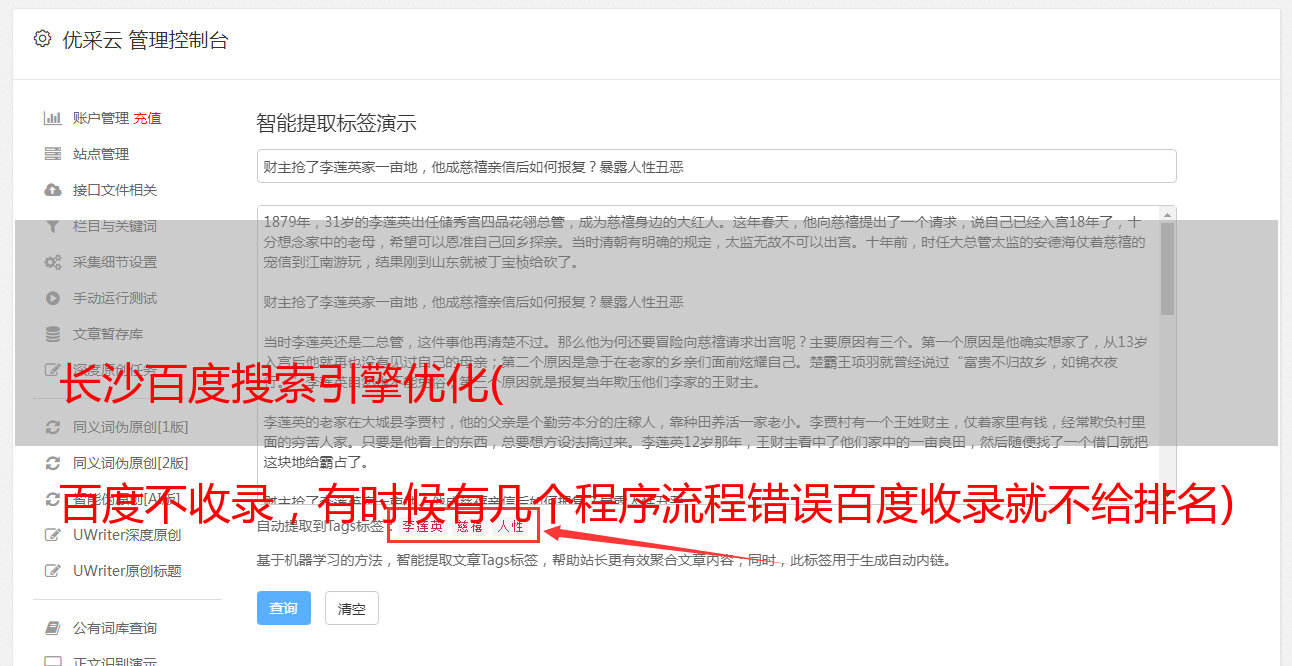Open 账户管理 bar chart icon

click(53, 118)
